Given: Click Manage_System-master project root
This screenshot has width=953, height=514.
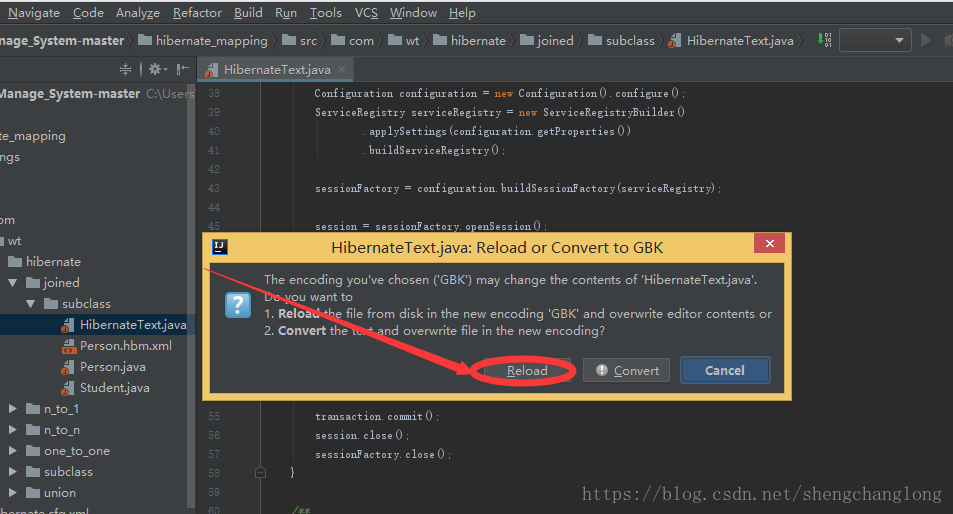Looking at the screenshot, I should tap(70, 94).
